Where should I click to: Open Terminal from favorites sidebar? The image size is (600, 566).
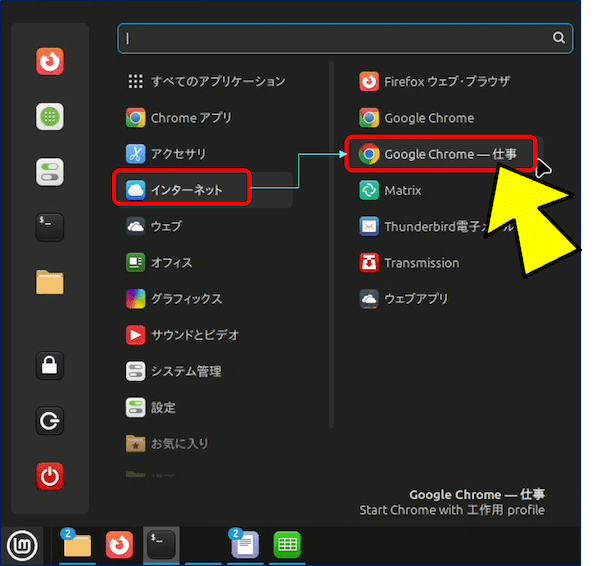[50, 227]
